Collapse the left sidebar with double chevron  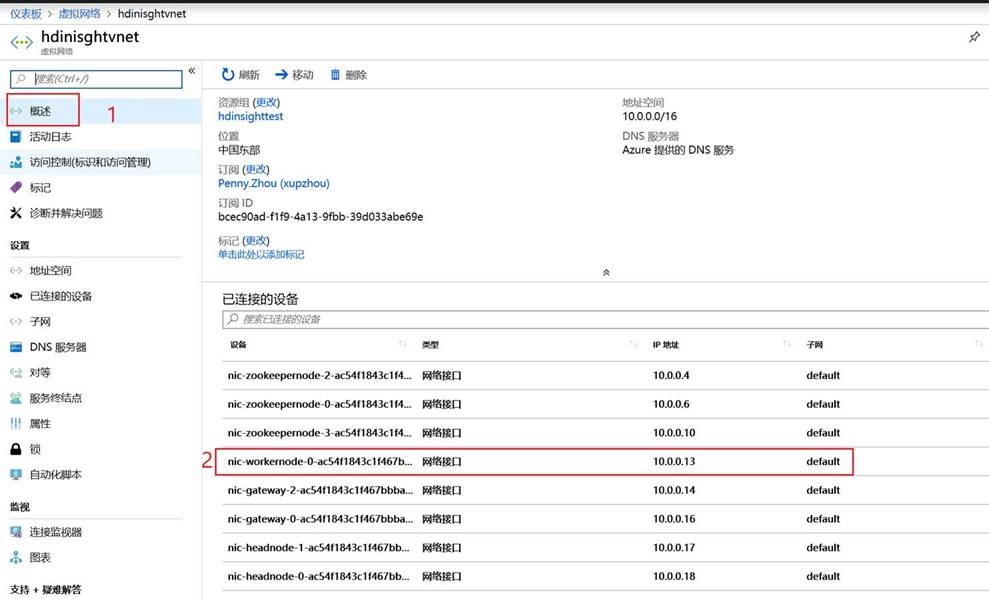192,71
